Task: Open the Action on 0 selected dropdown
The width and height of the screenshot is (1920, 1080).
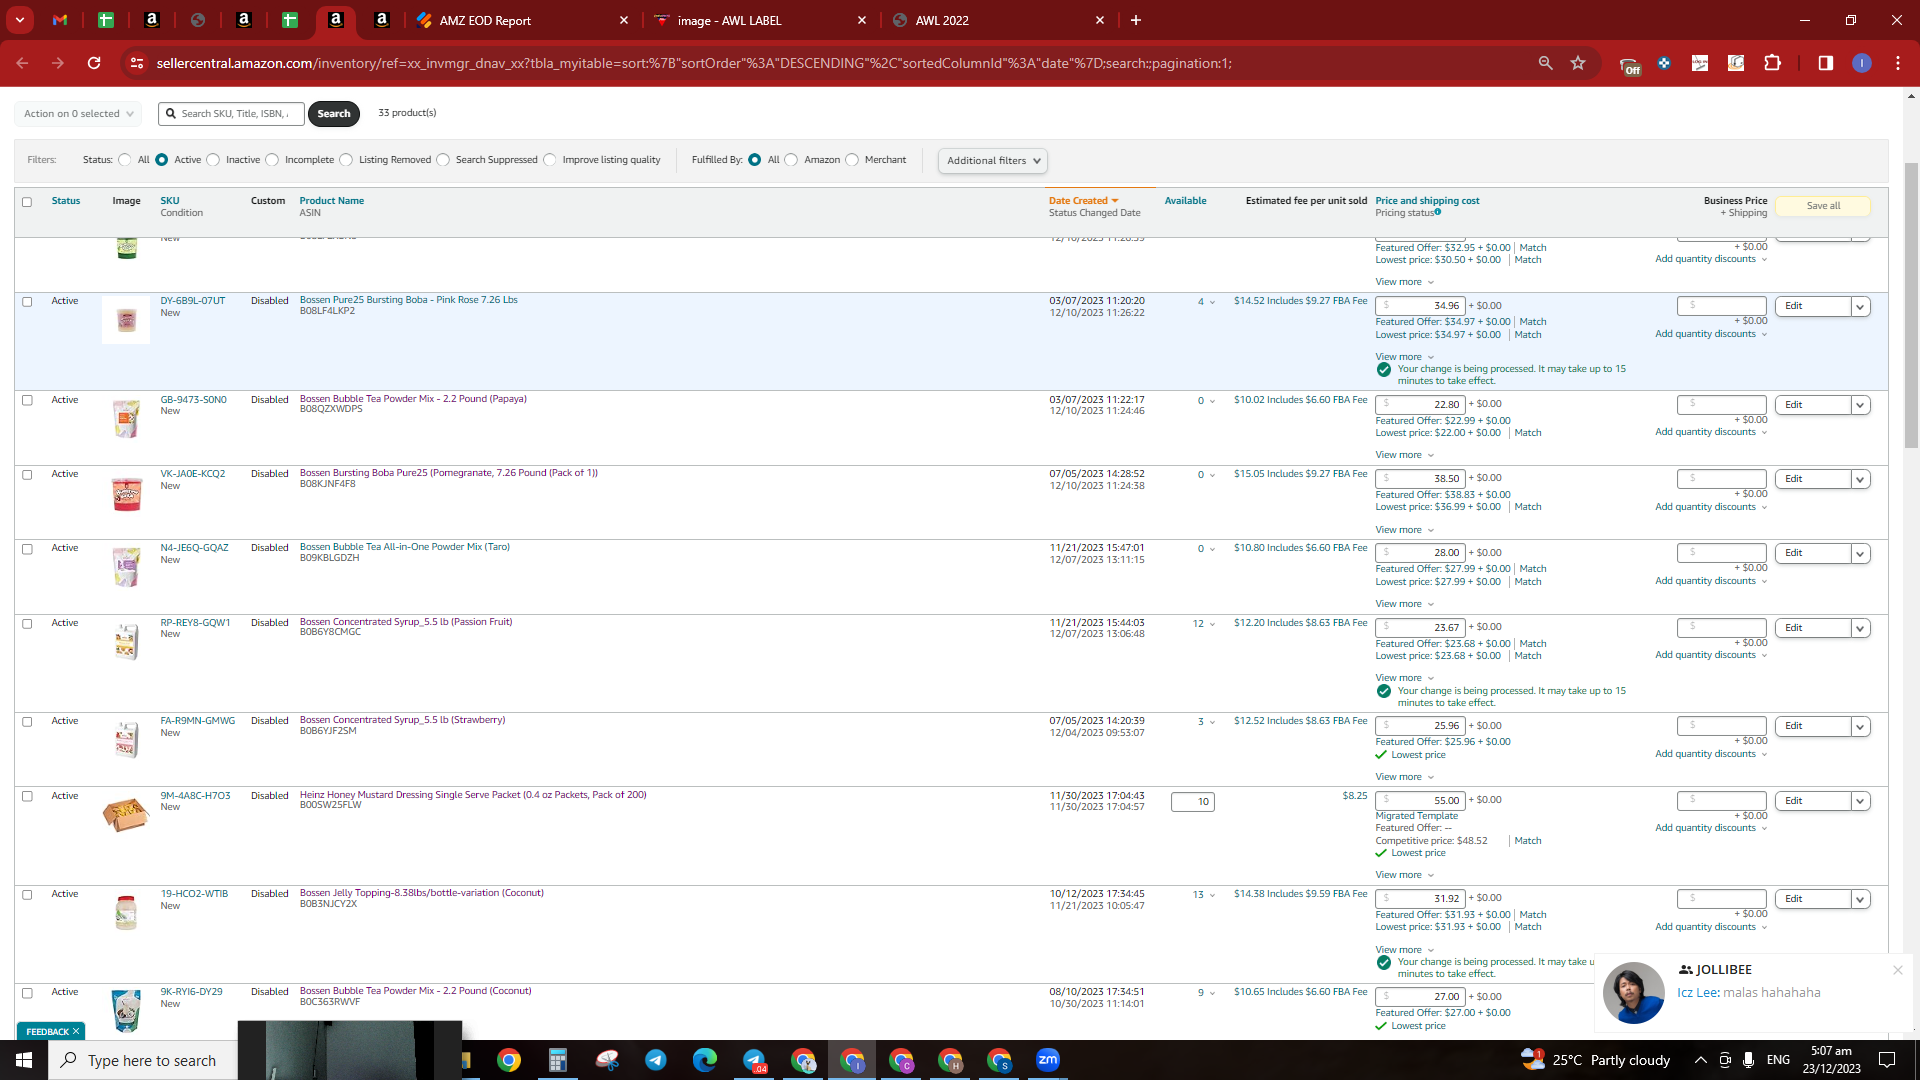Action: pos(78,114)
